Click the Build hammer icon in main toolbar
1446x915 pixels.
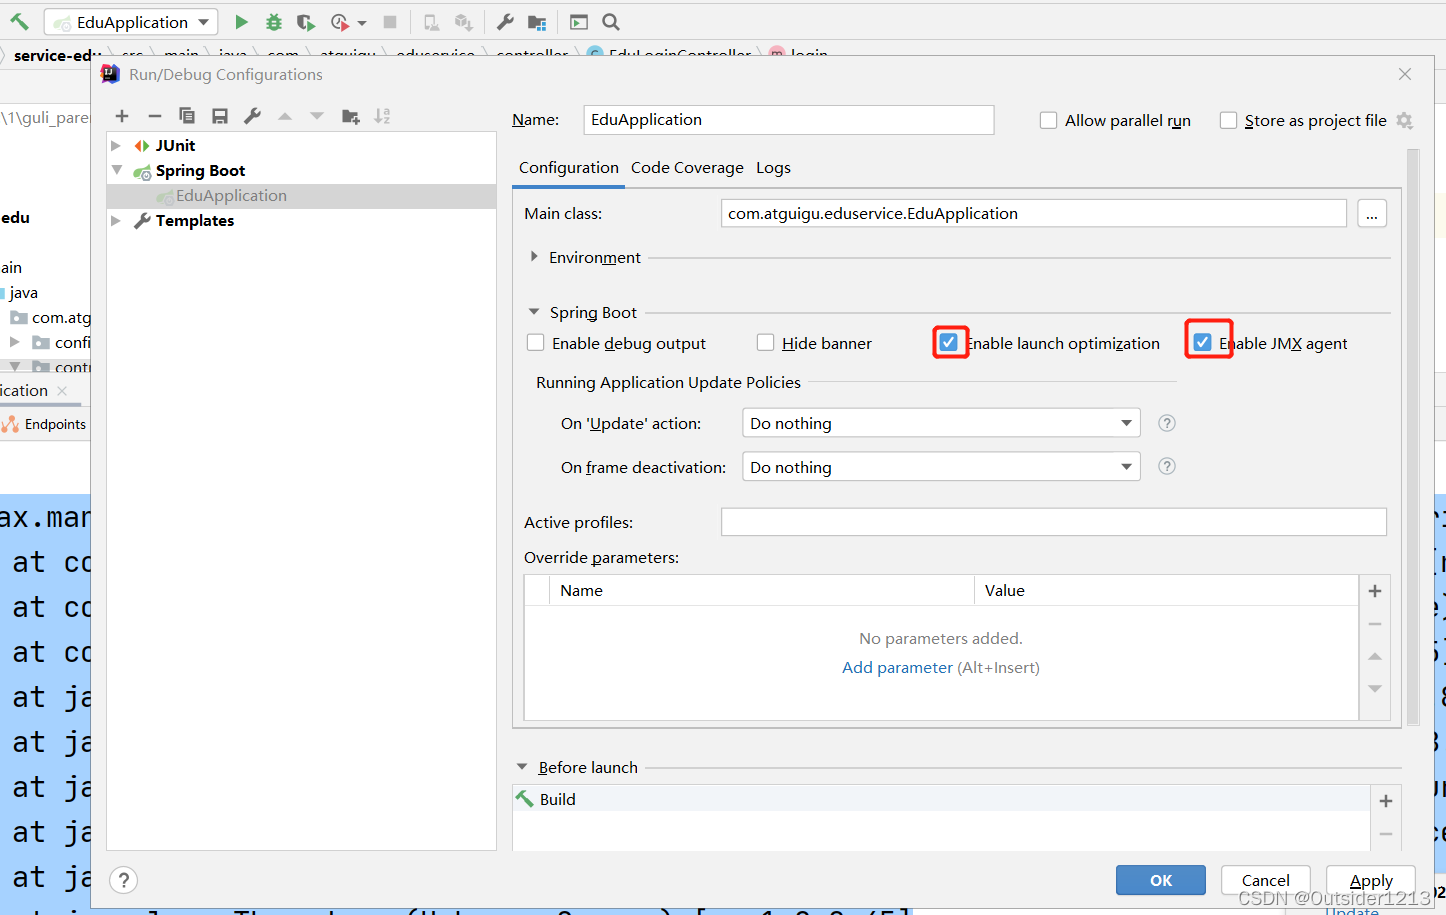coord(19,21)
